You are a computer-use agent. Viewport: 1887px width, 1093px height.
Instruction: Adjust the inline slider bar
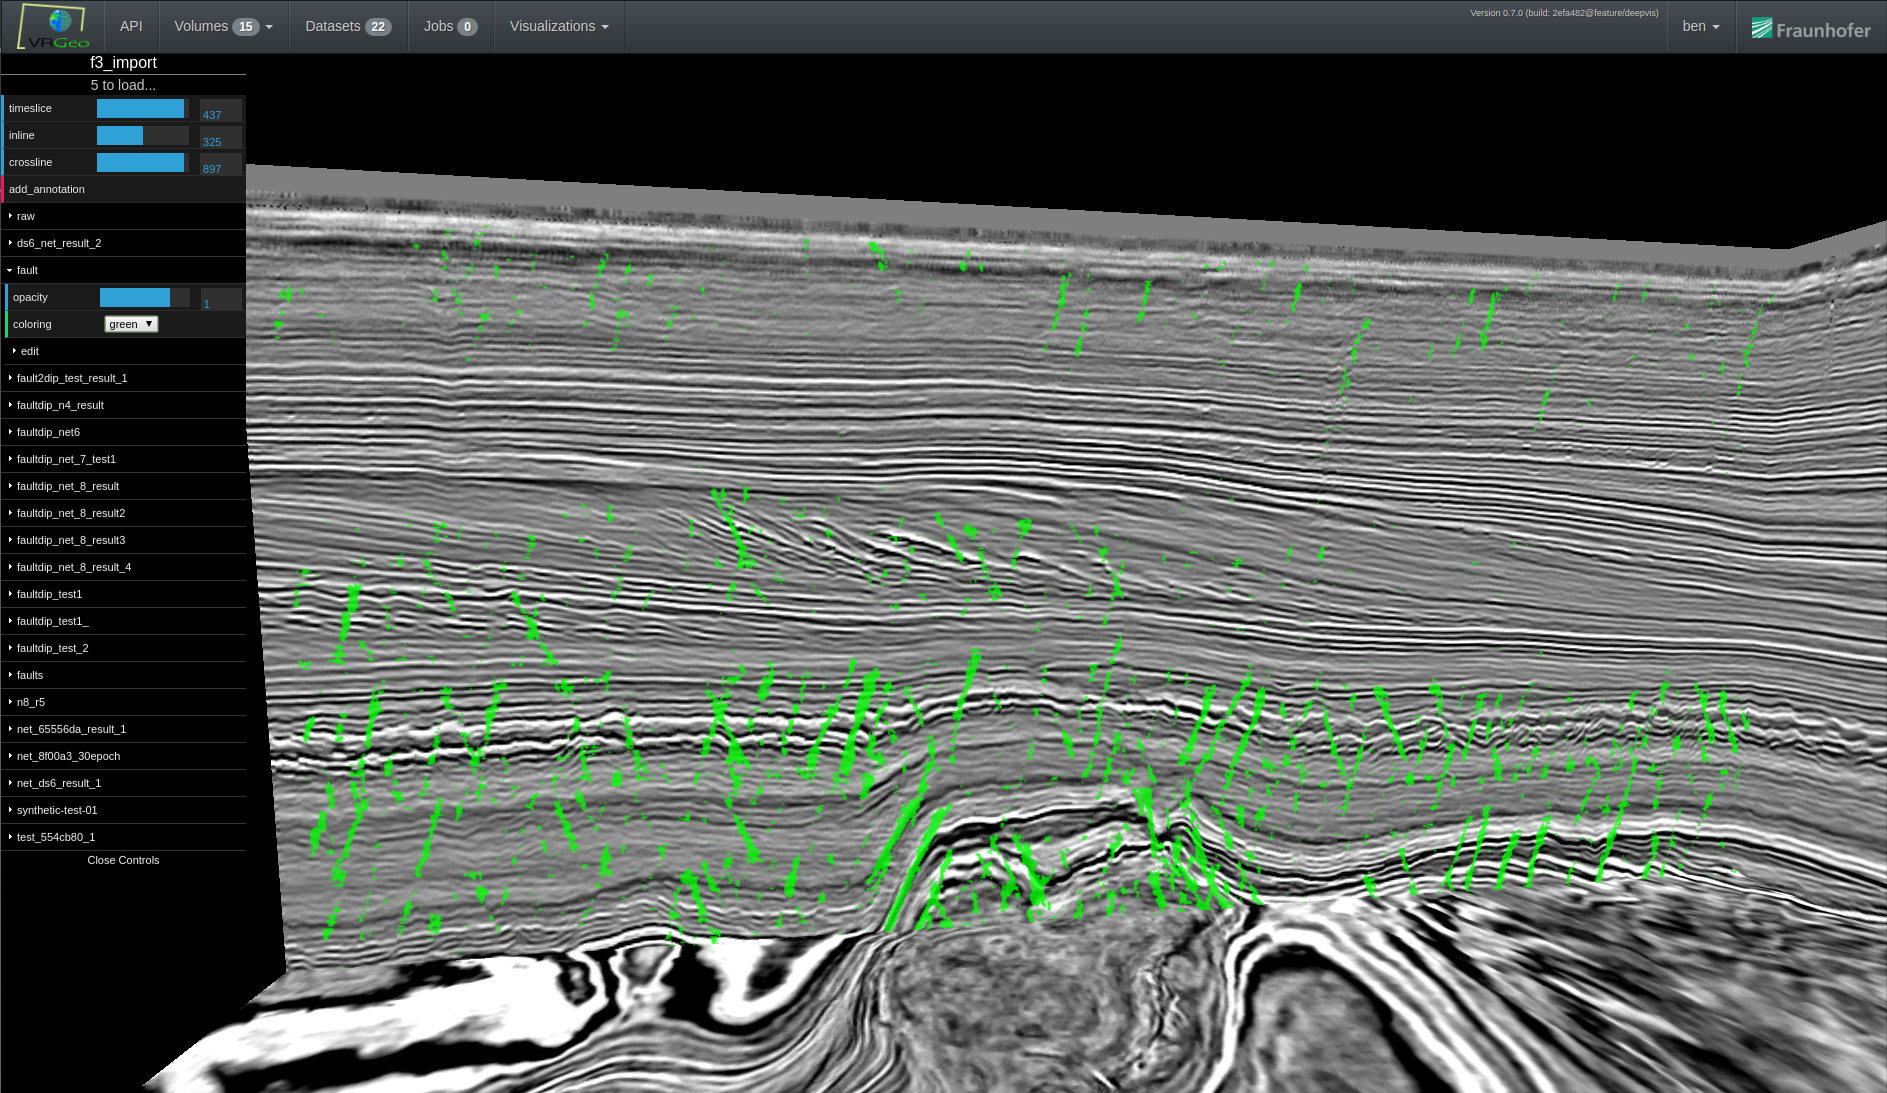pos(142,136)
